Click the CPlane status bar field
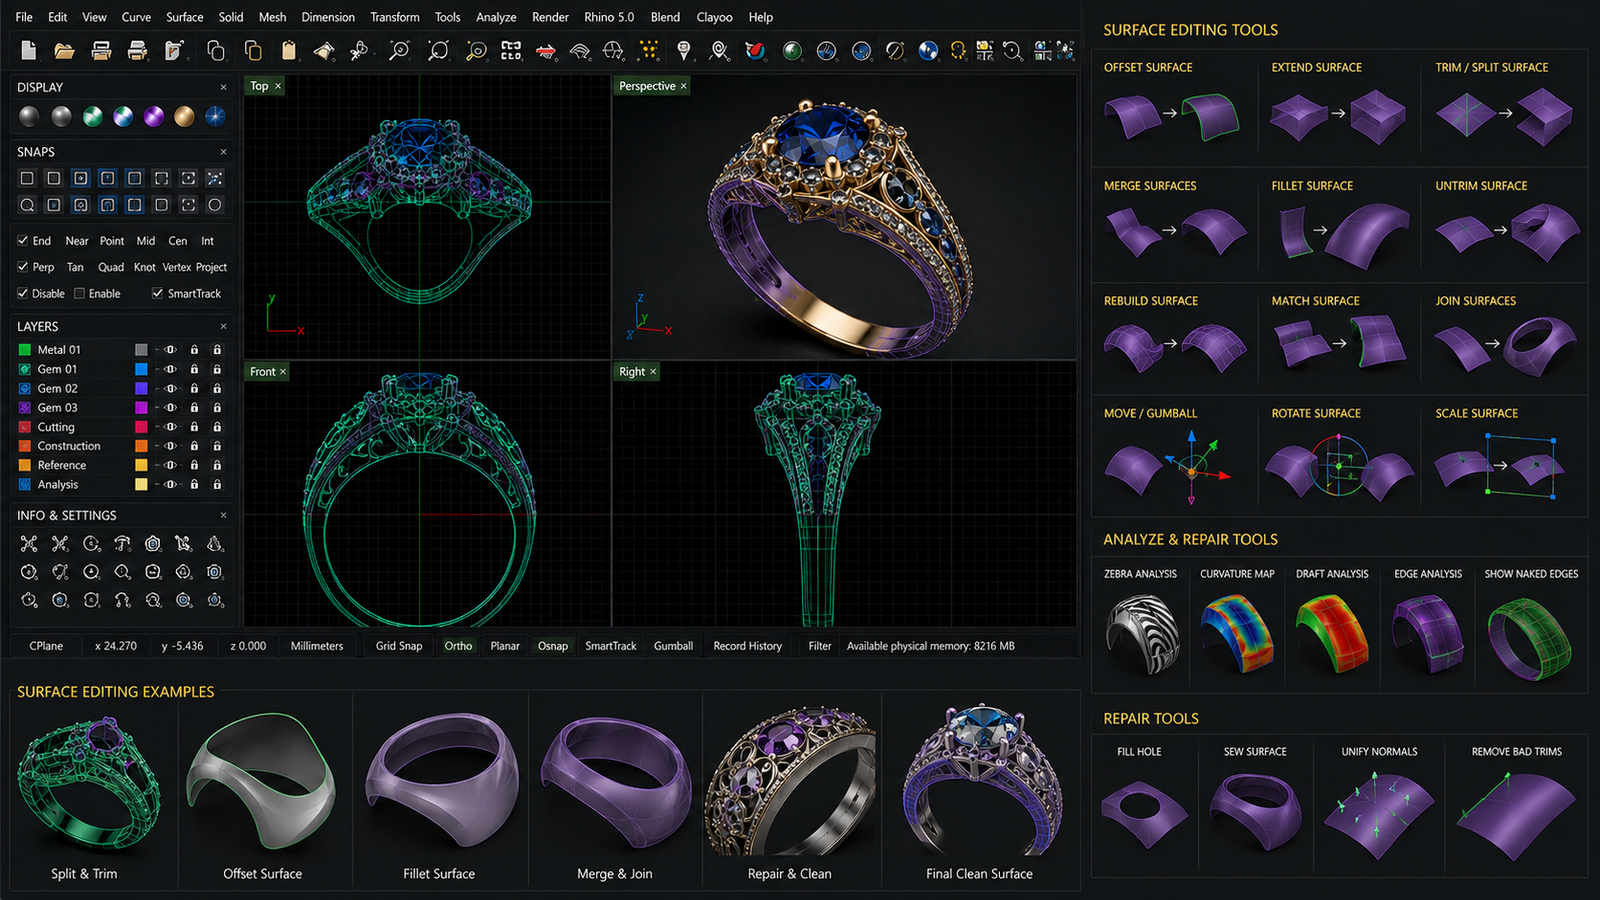1600x900 pixels. tap(46, 646)
